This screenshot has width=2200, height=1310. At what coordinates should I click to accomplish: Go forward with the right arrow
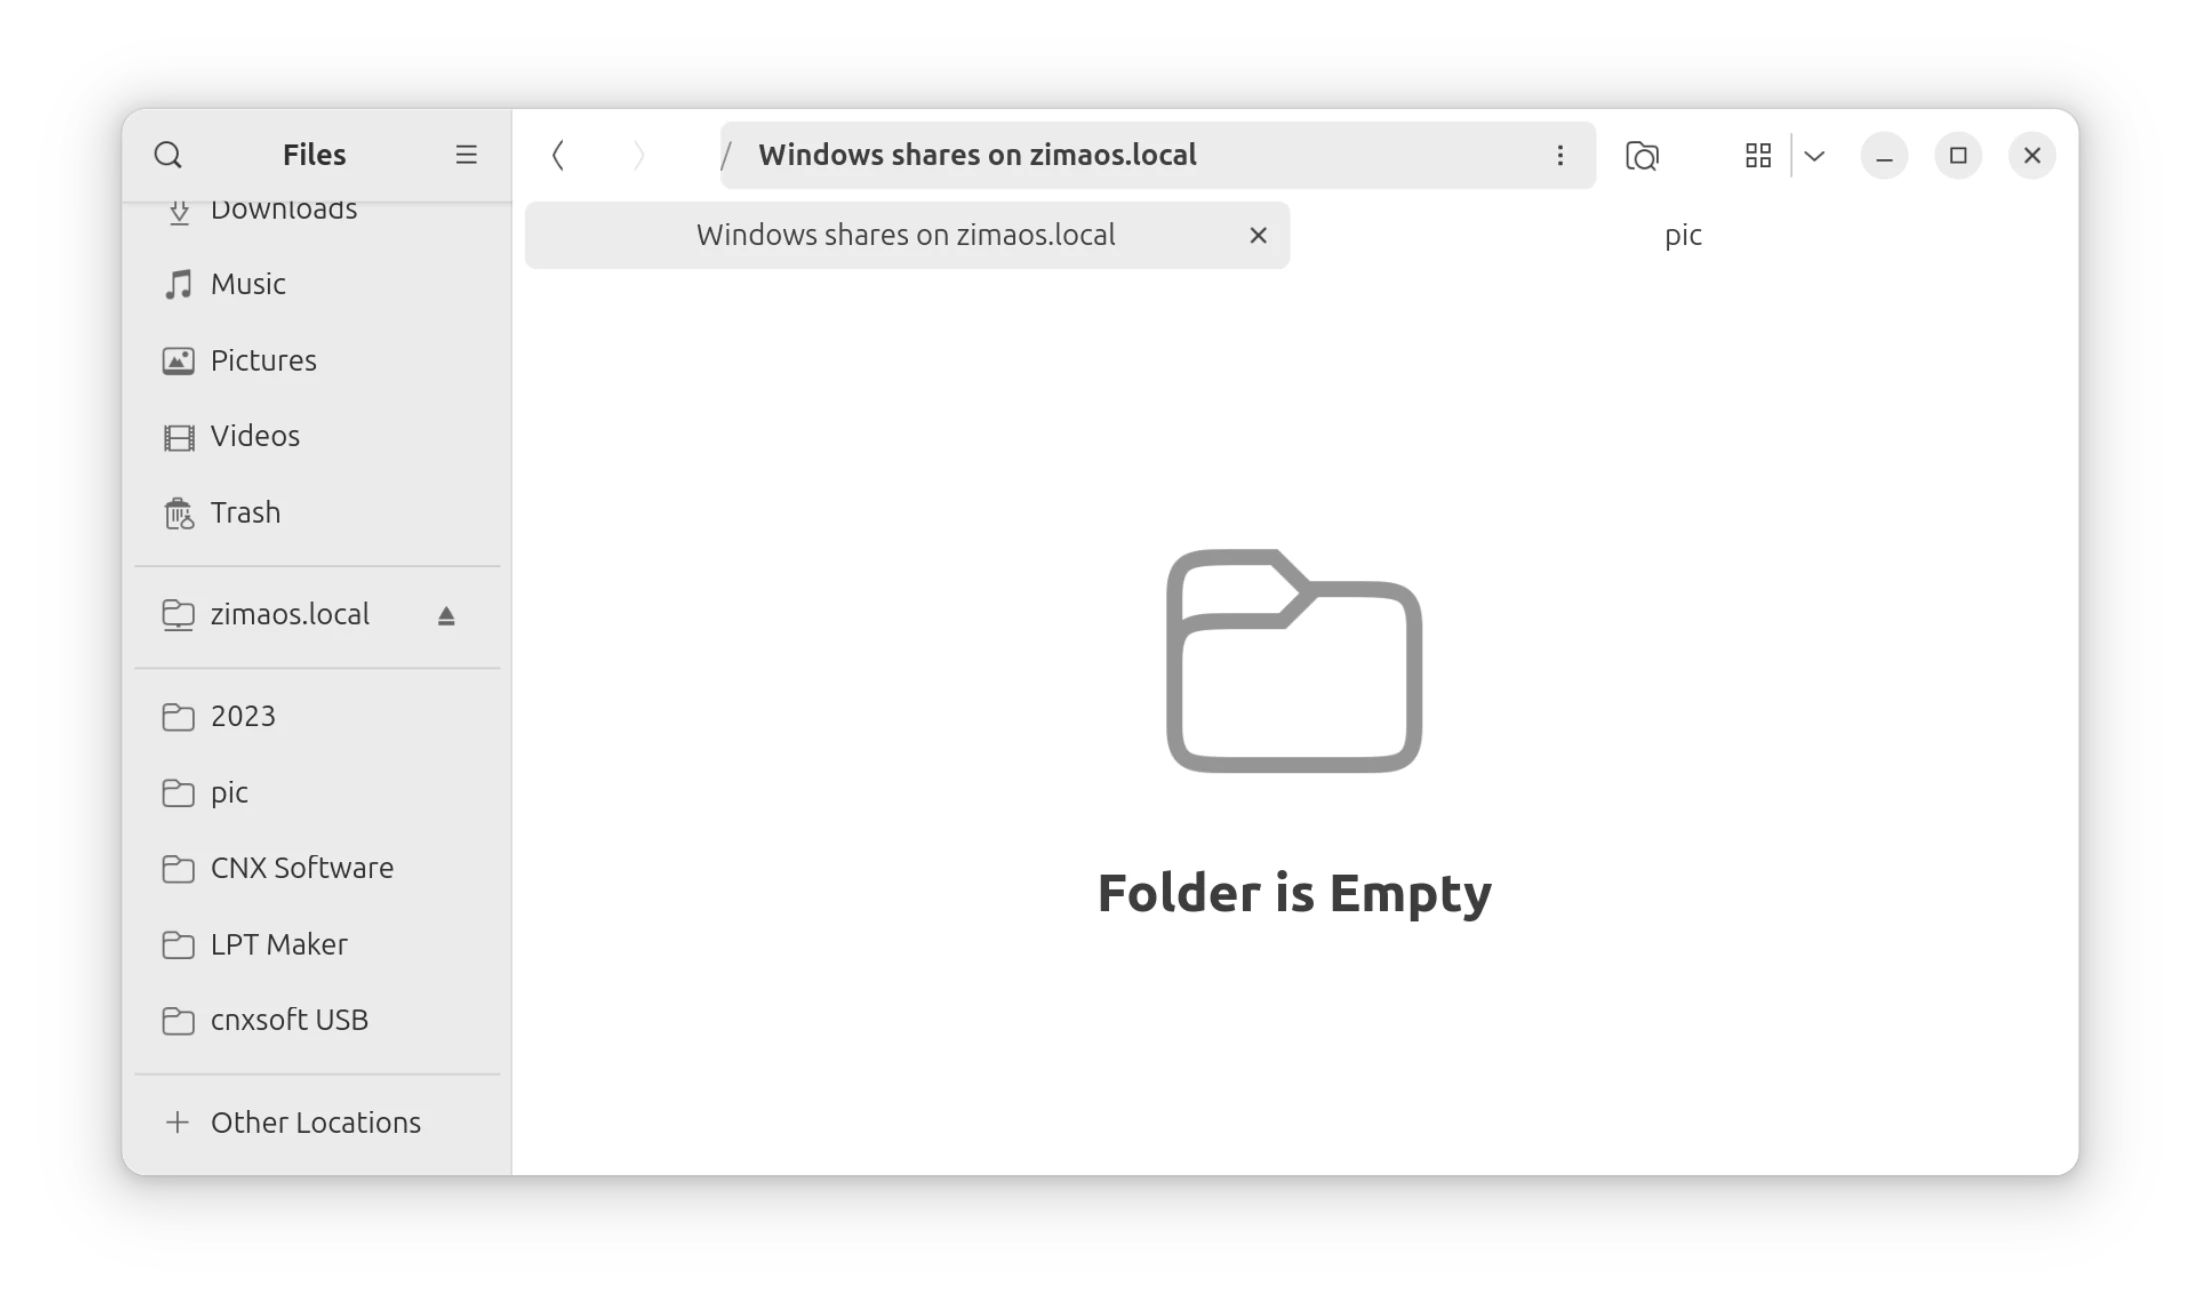pos(639,155)
